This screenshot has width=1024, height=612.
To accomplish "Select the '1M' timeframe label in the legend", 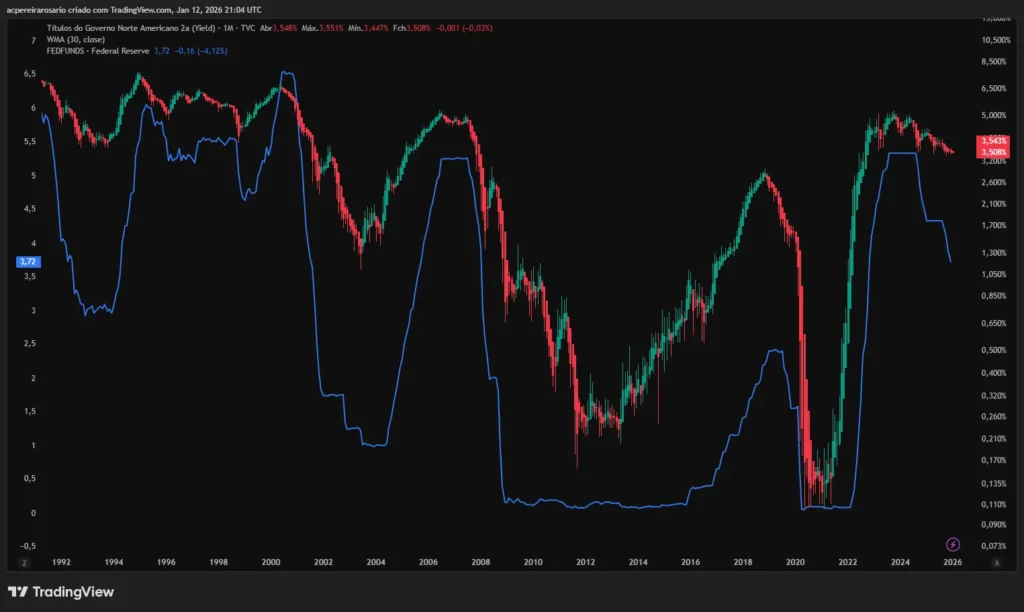I will 229,27.
